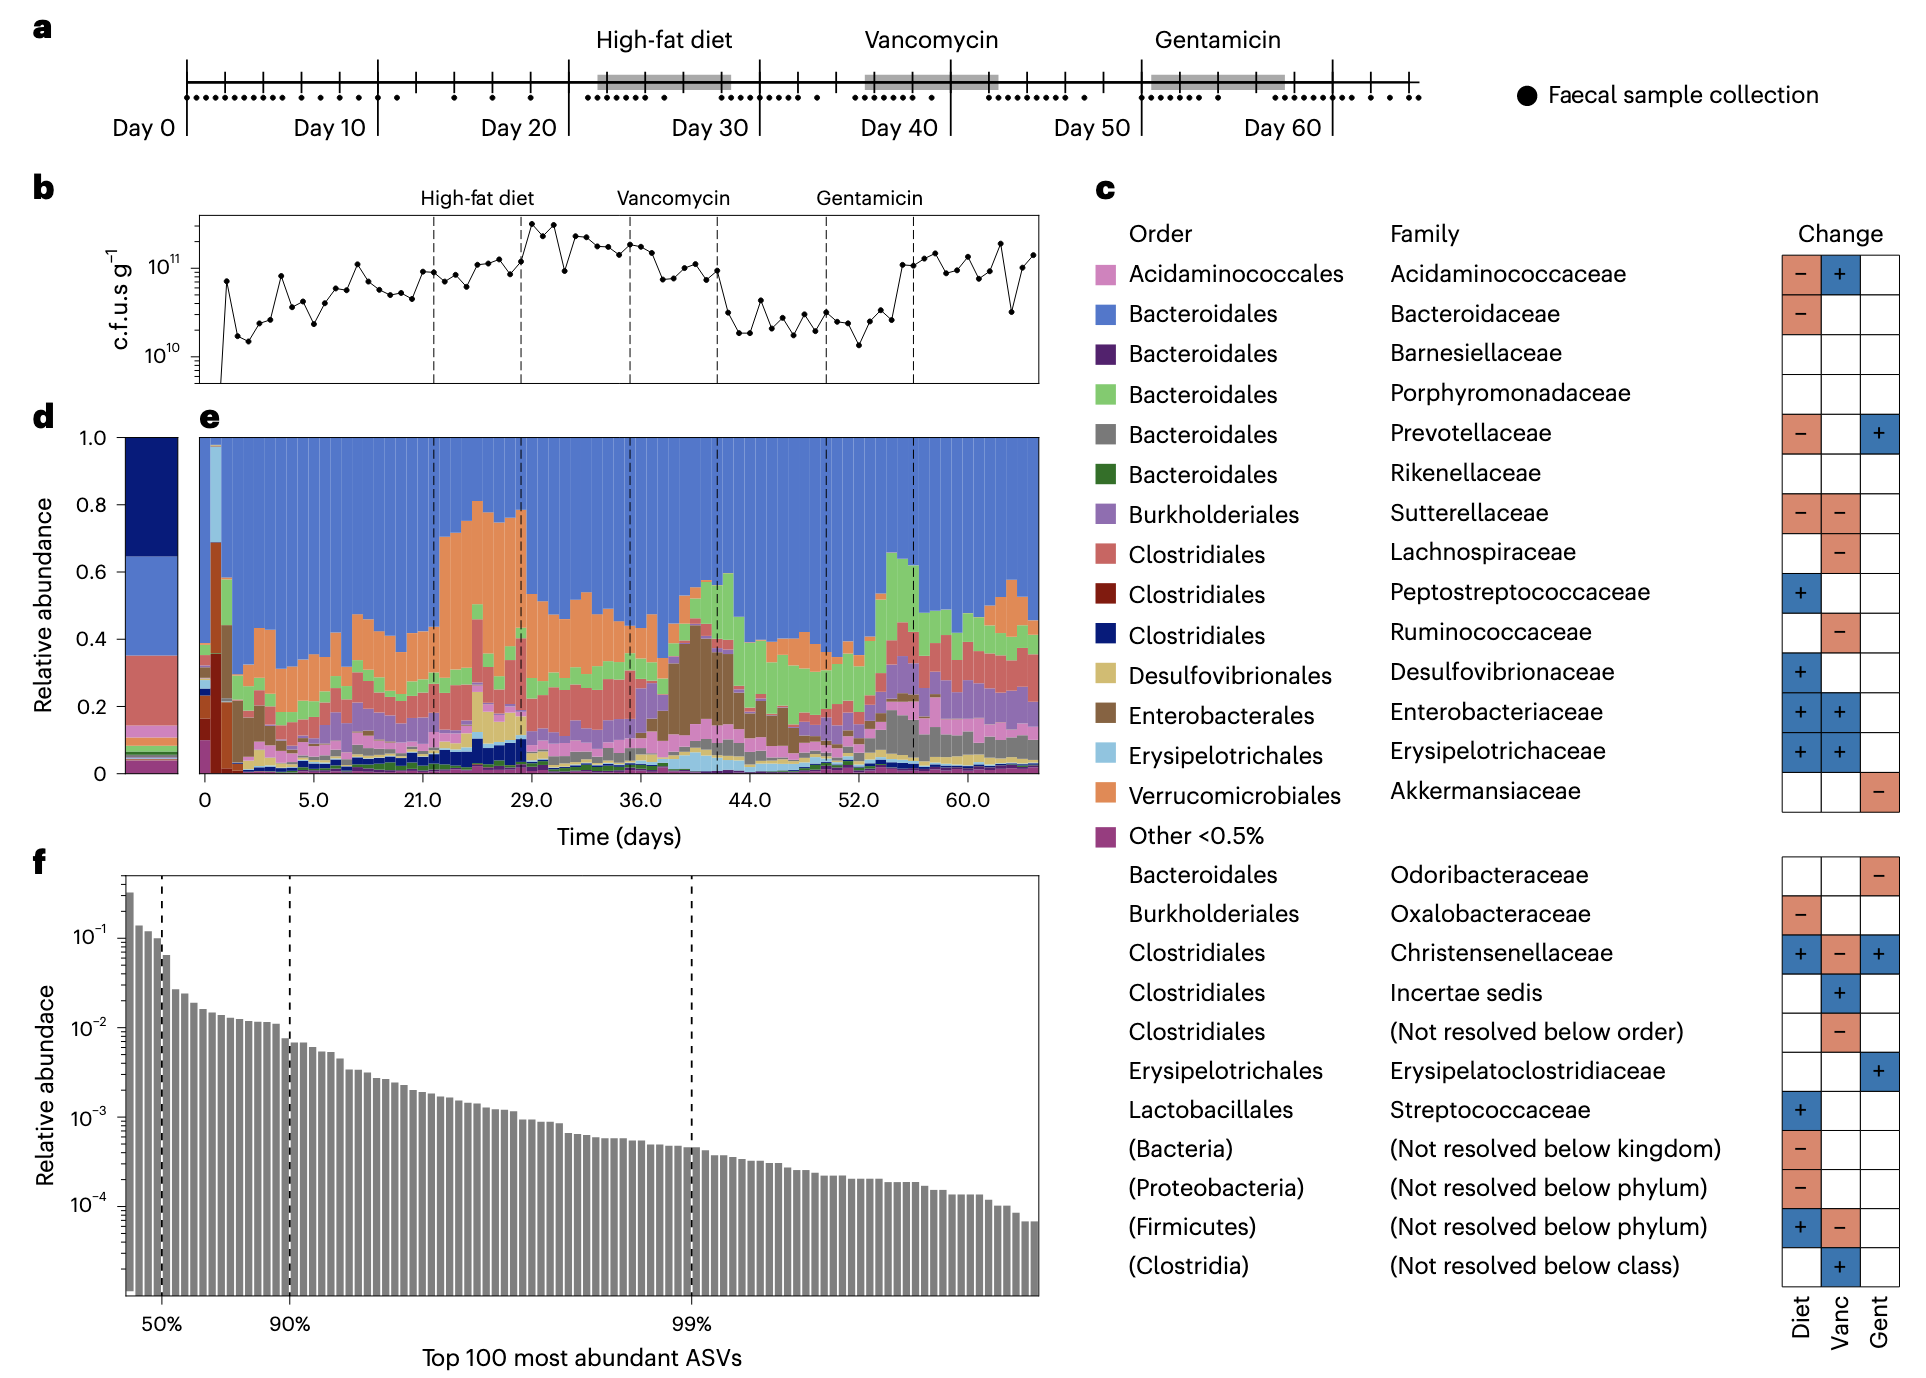
Task: Click the Faecal sample collection black dot
Action: (1526, 96)
